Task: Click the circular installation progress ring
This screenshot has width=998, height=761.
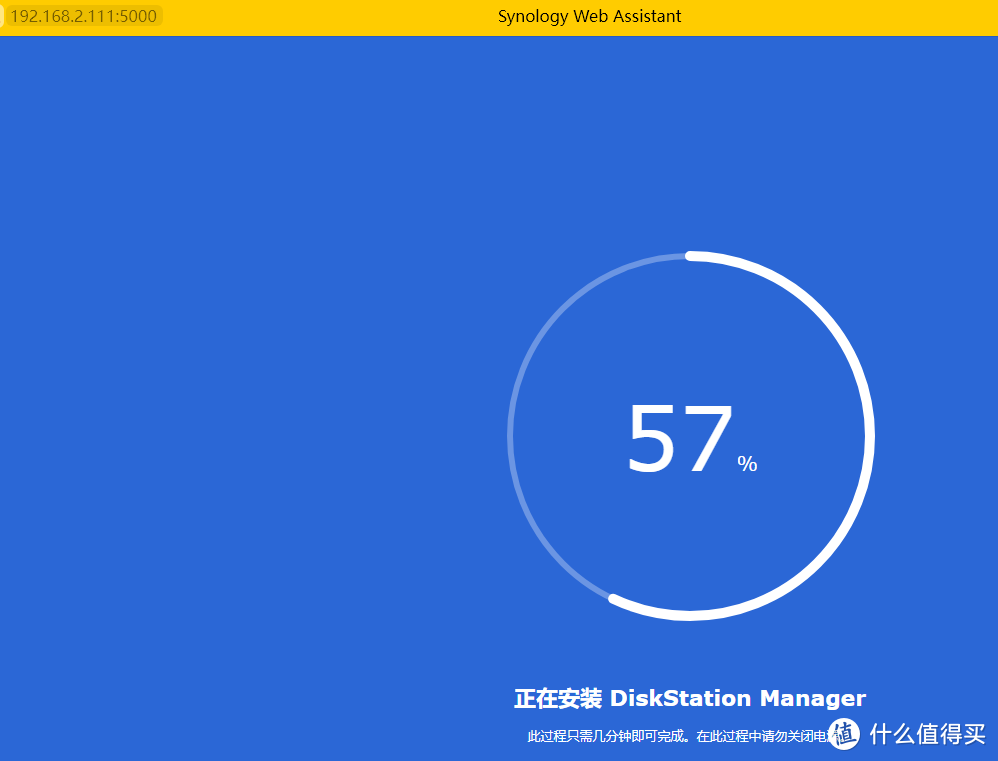Action: [x=691, y=436]
